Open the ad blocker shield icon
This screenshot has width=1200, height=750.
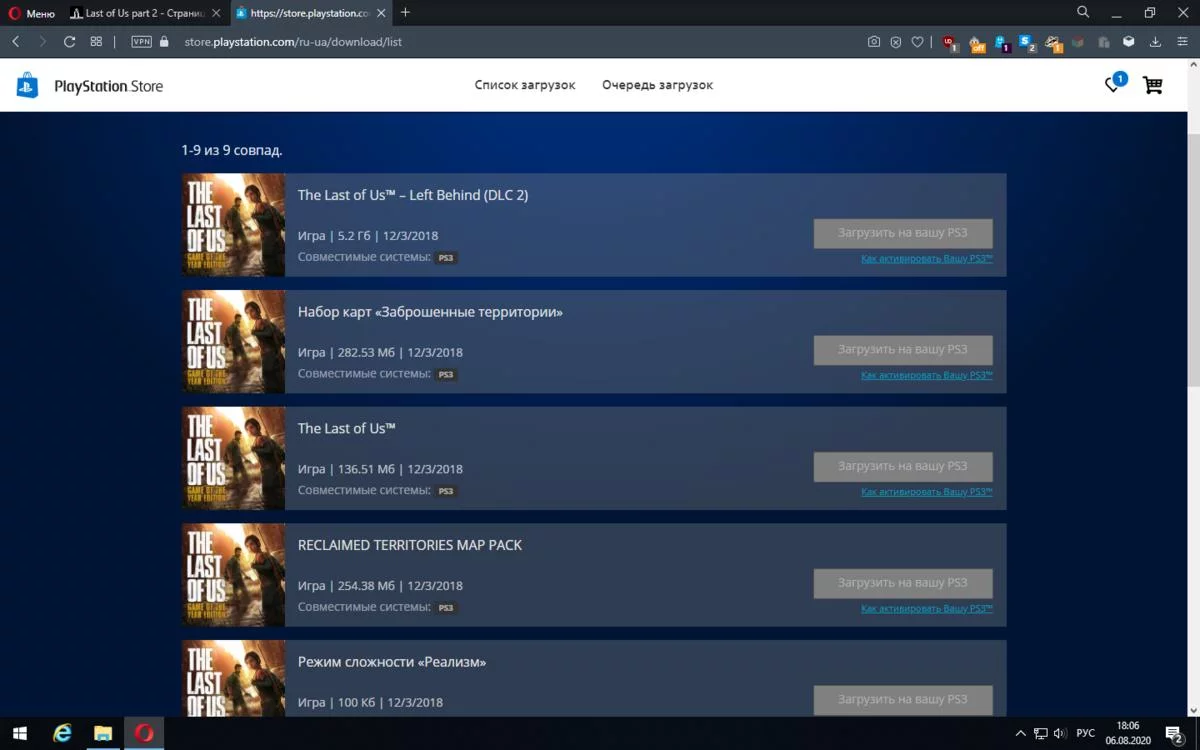click(x=896, y=42)
